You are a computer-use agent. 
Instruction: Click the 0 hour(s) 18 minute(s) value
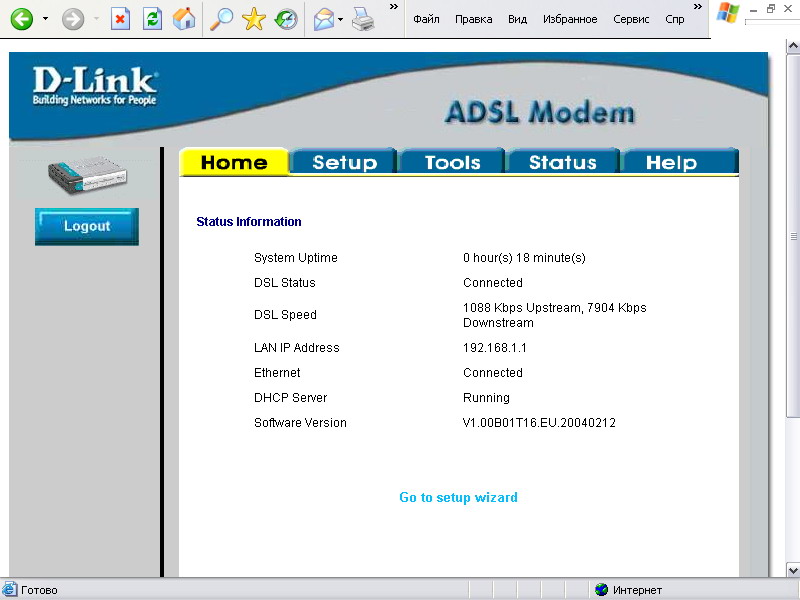(x=524, y=258)
